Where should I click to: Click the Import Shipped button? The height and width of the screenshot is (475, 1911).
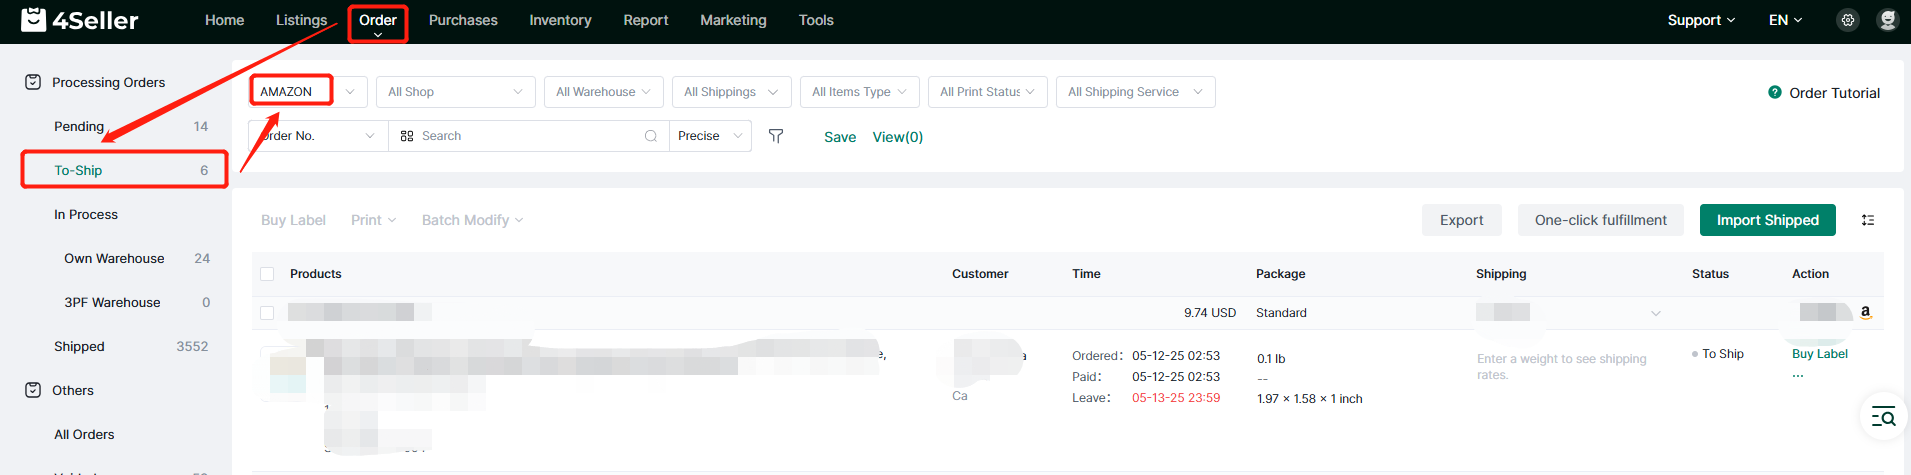pyautogui.click(x=1767, y=220)
